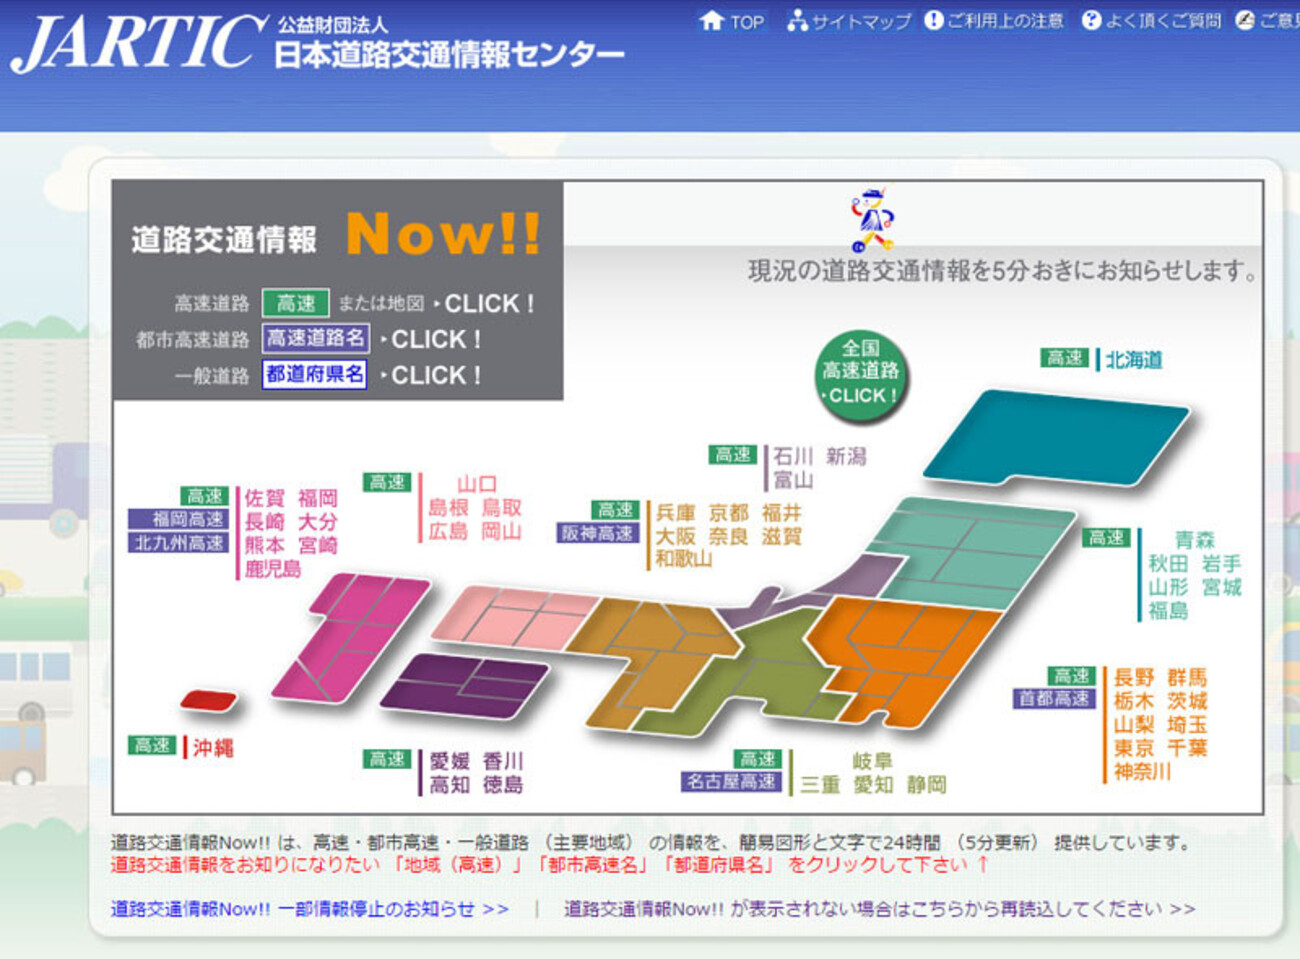Choose 鳥取 prefecture
Viewport: 1300px width, 959px height.
502,508
